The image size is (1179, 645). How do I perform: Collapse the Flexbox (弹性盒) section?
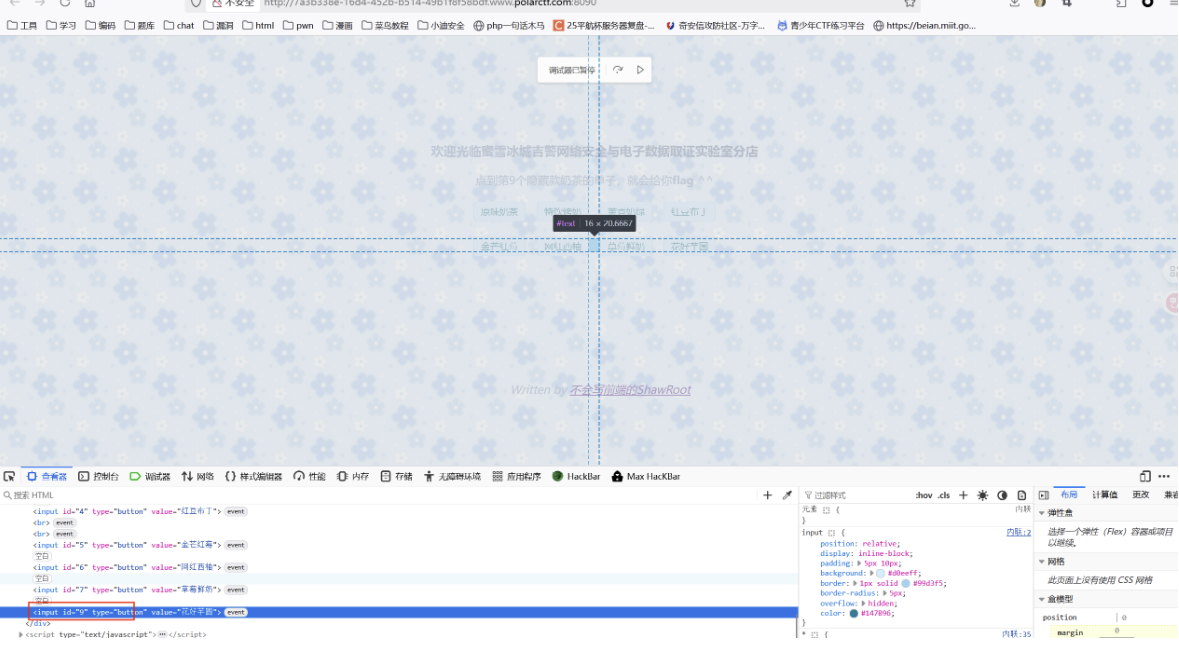[1042, 513]
